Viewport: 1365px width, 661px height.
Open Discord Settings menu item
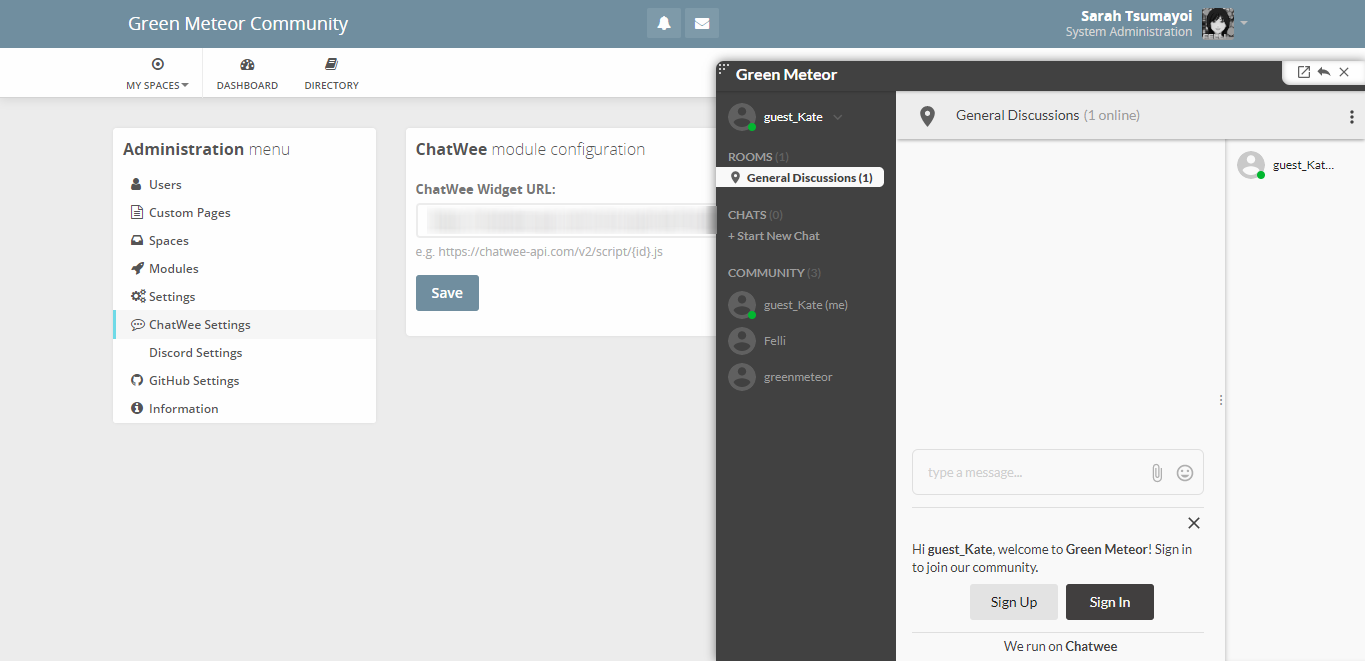244,352
